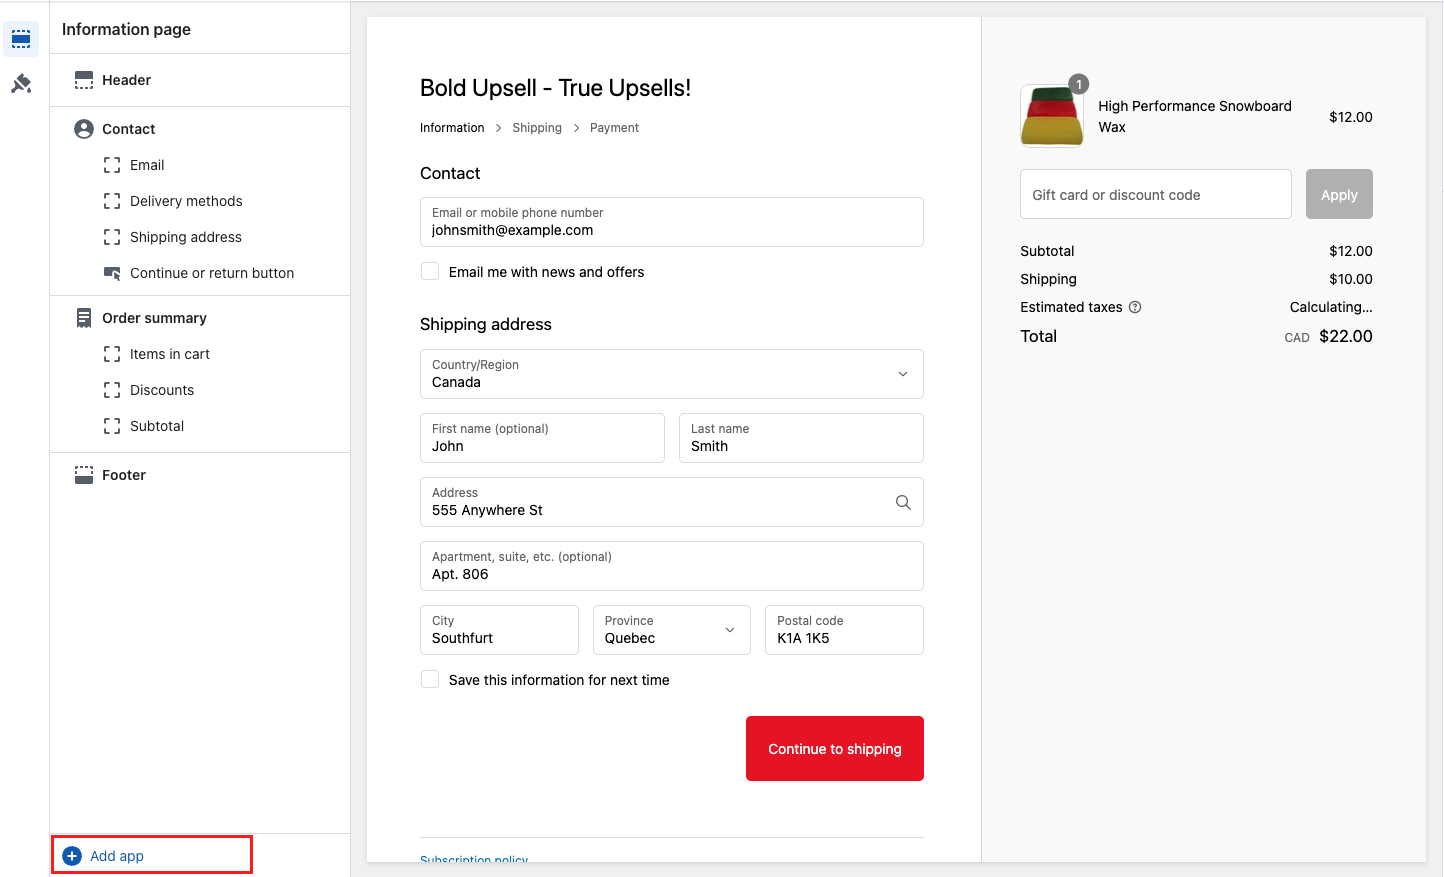1444x877 pixels.
Task: Click the plus icon beside Add app
Action: click(x=72, y=856)
